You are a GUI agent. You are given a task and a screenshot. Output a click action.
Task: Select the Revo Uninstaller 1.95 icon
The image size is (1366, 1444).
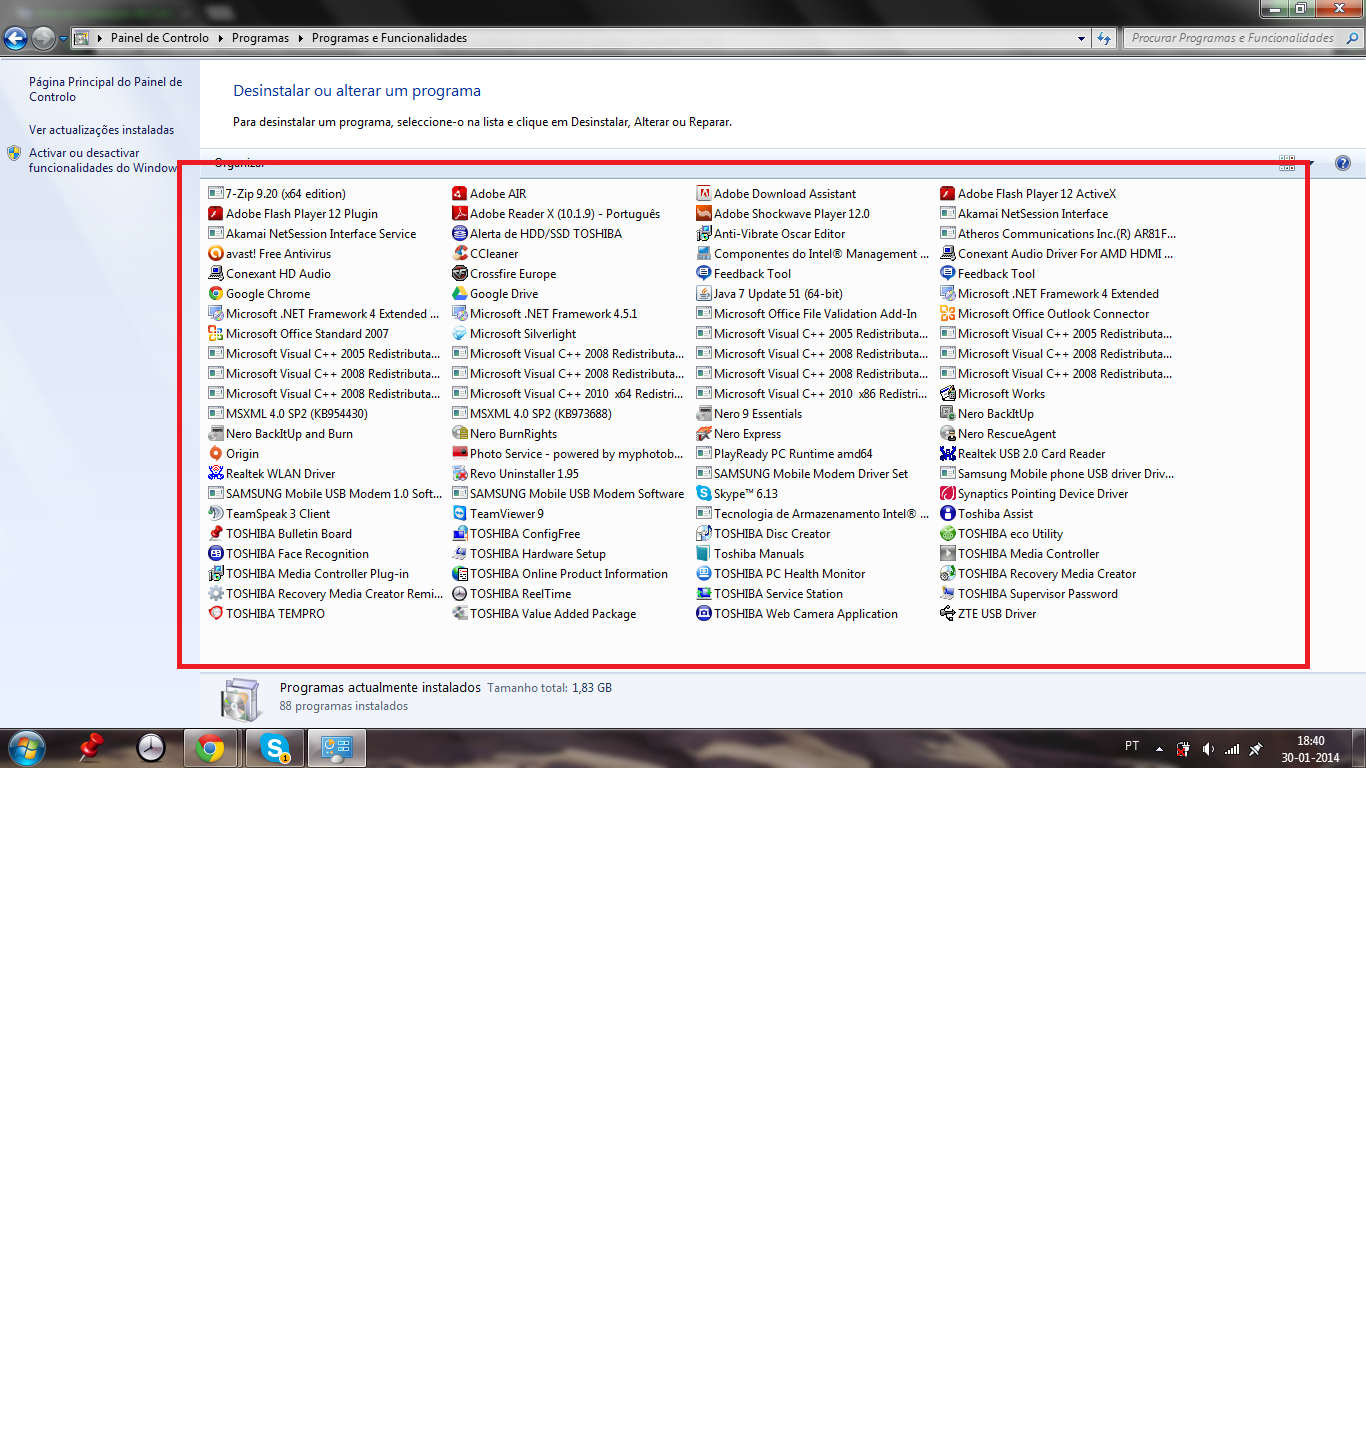click(459, 473)
